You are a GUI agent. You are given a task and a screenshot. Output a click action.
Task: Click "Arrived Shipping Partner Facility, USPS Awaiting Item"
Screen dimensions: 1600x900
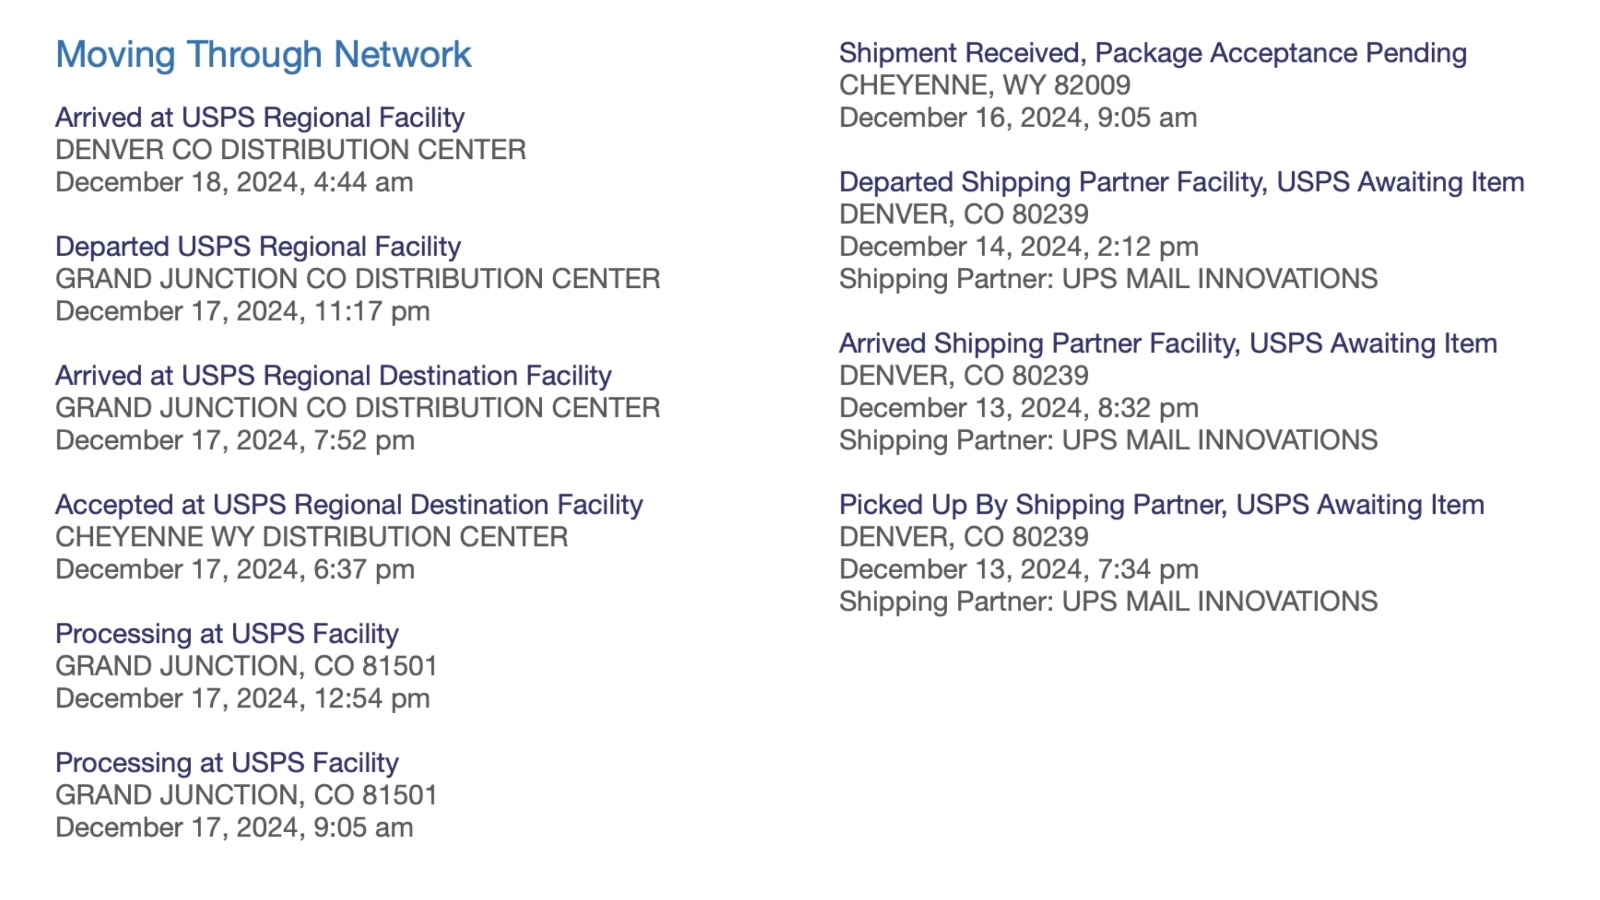click(x=1167, y=343)
